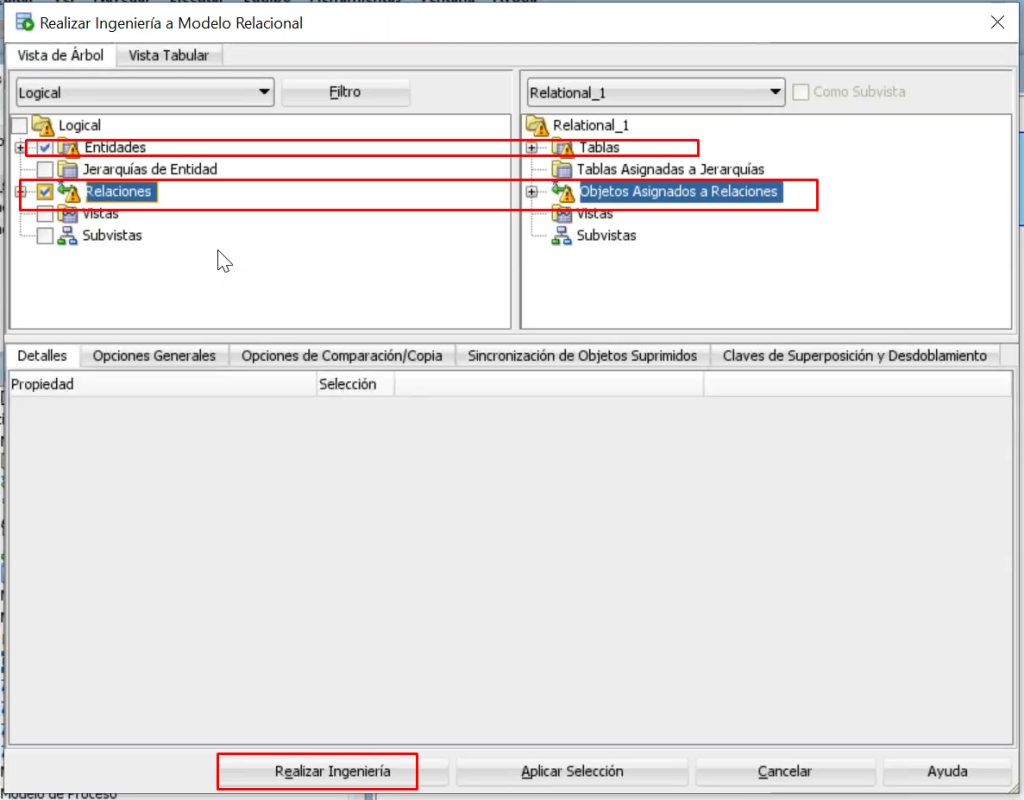This screenshot has width=1024, height=800.
Task: Expand the Tablas tree node
Action: pyautogui.click(x=530, y=147)
